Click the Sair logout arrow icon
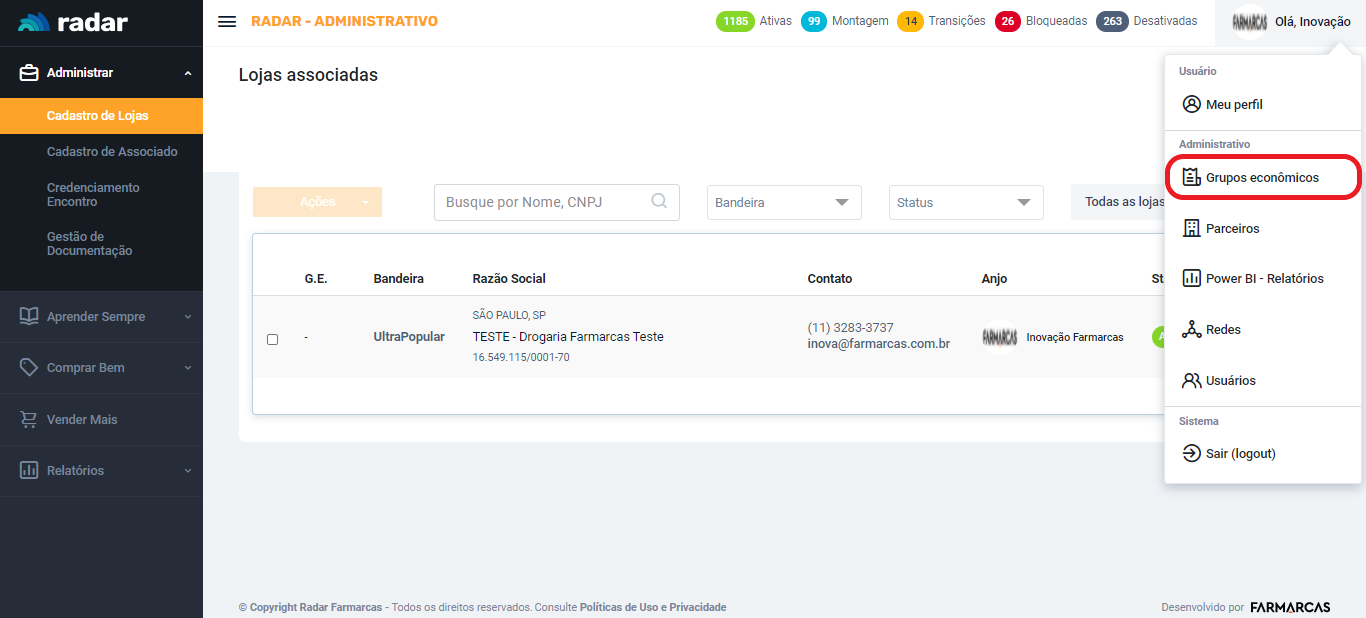The height and width of the screenshot is (618, 1366). [1191, 454]
